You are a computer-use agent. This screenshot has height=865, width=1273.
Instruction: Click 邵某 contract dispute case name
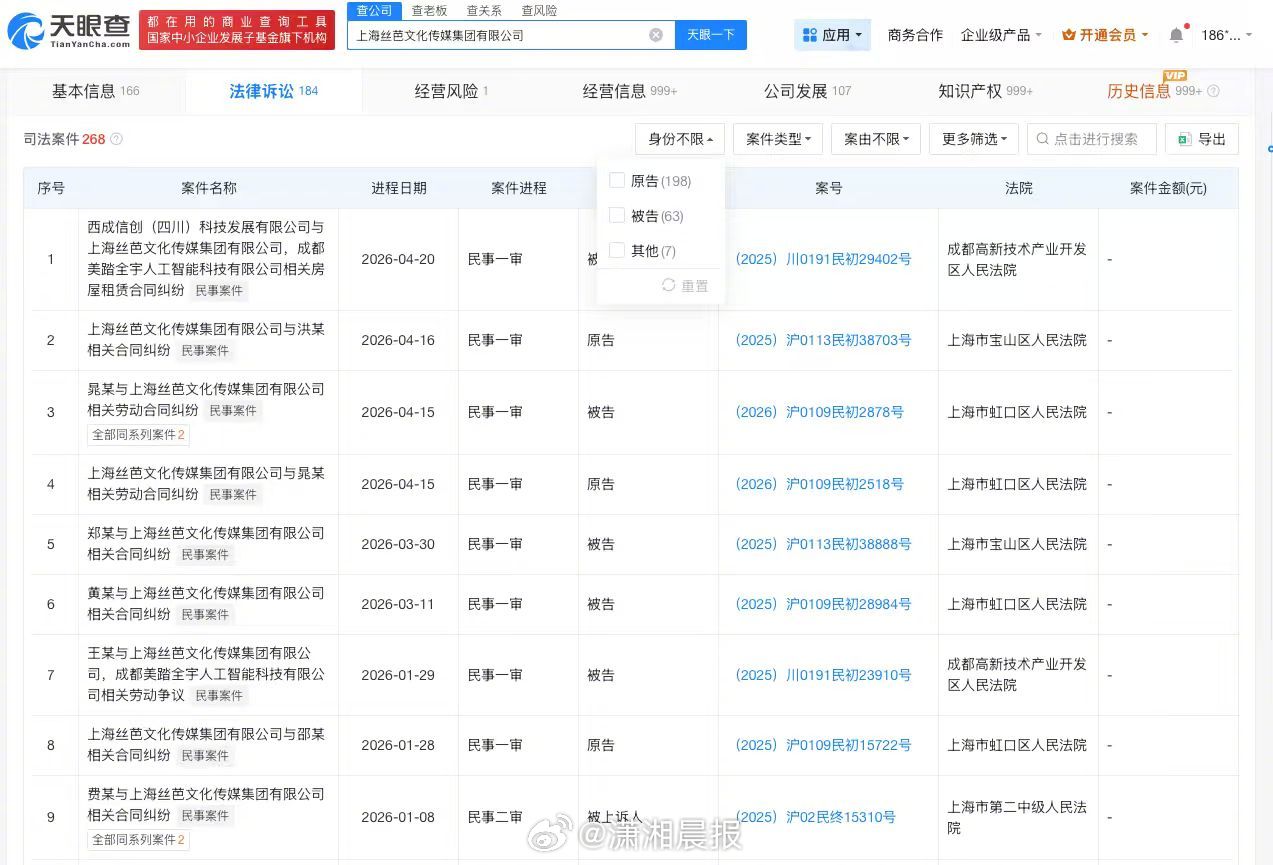tap(206, 745)
